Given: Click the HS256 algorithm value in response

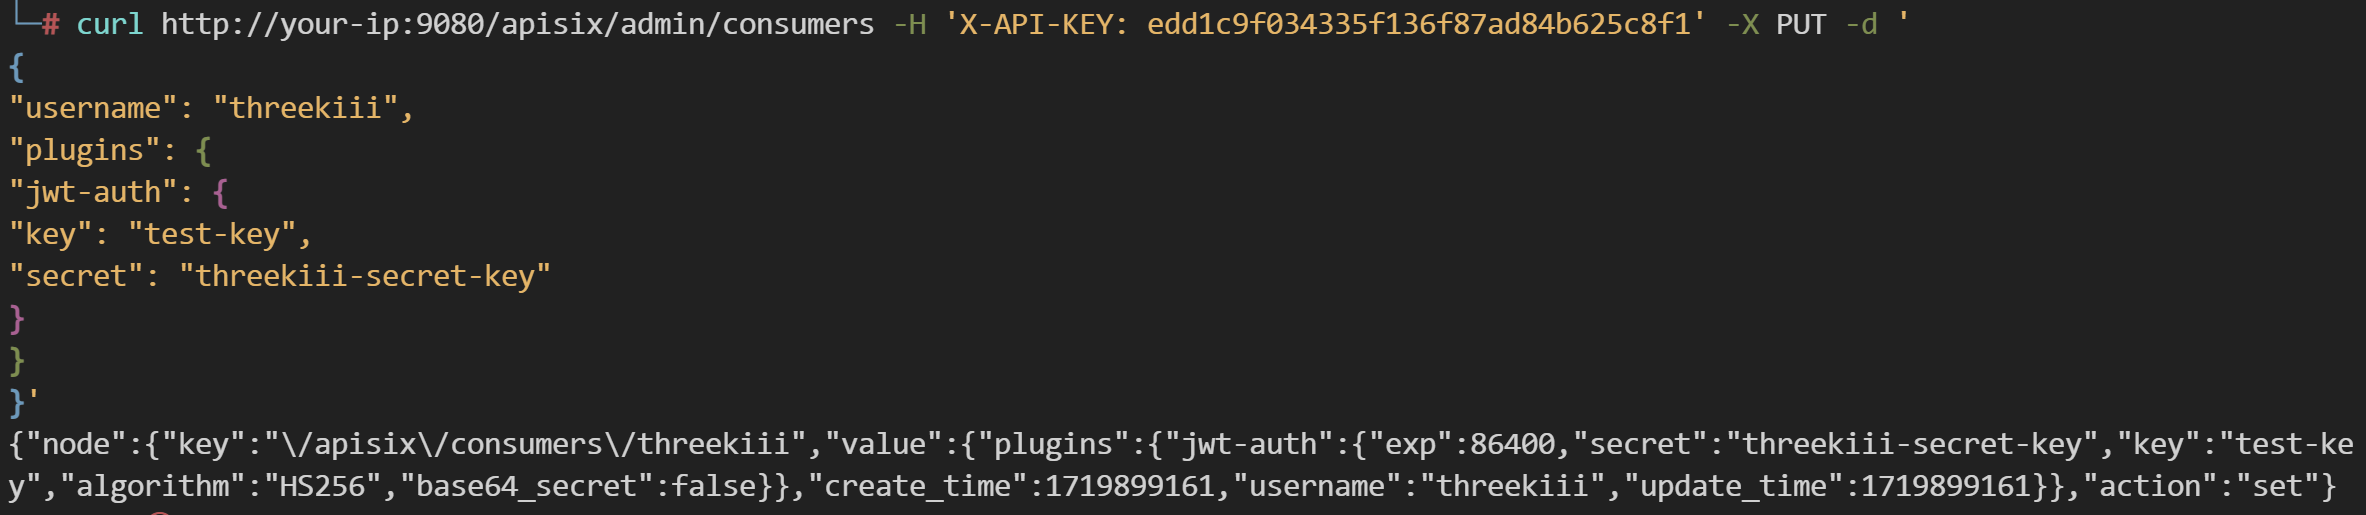Looking at the screenshot, I should (x=324, y=486).
